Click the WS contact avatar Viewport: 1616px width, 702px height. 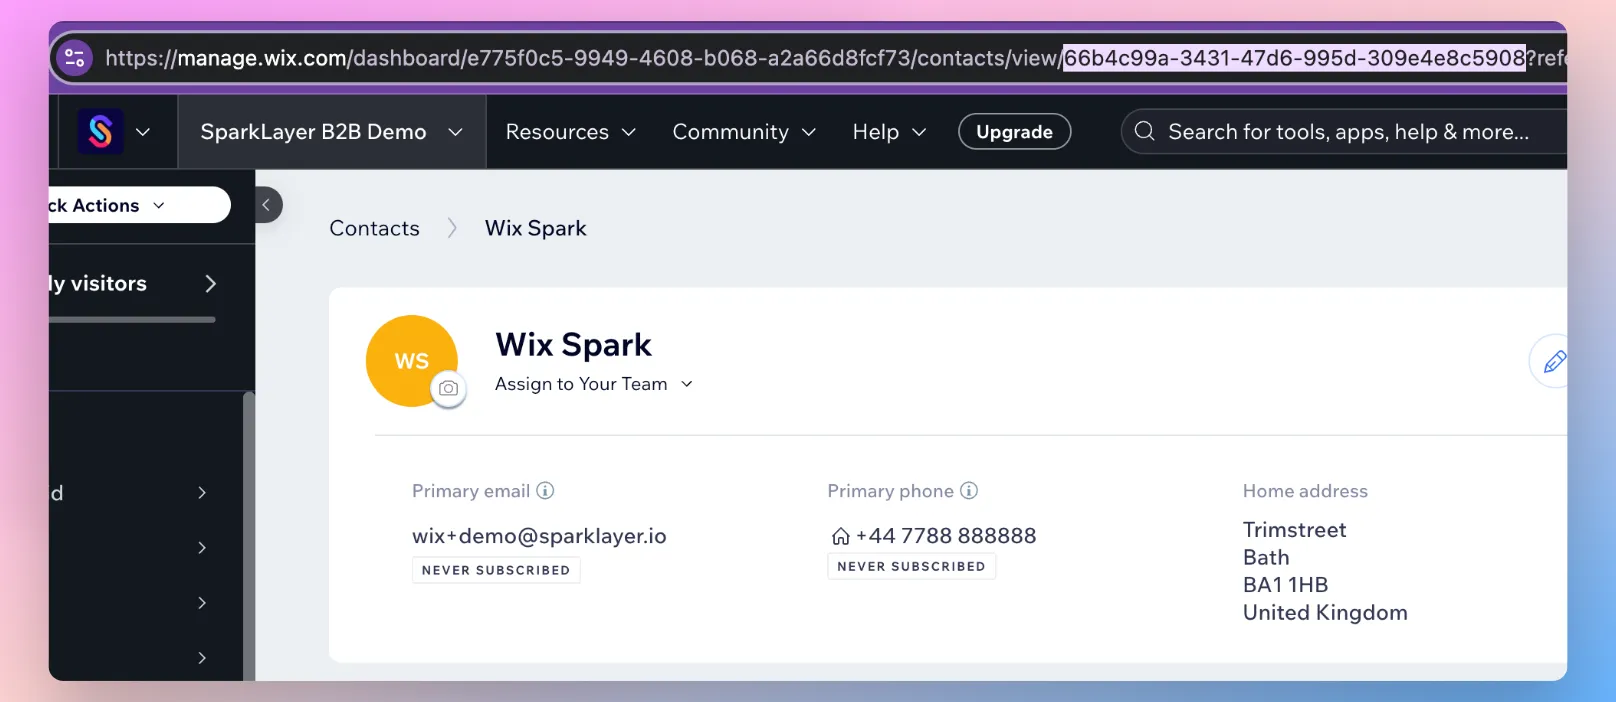coord(412,361)
